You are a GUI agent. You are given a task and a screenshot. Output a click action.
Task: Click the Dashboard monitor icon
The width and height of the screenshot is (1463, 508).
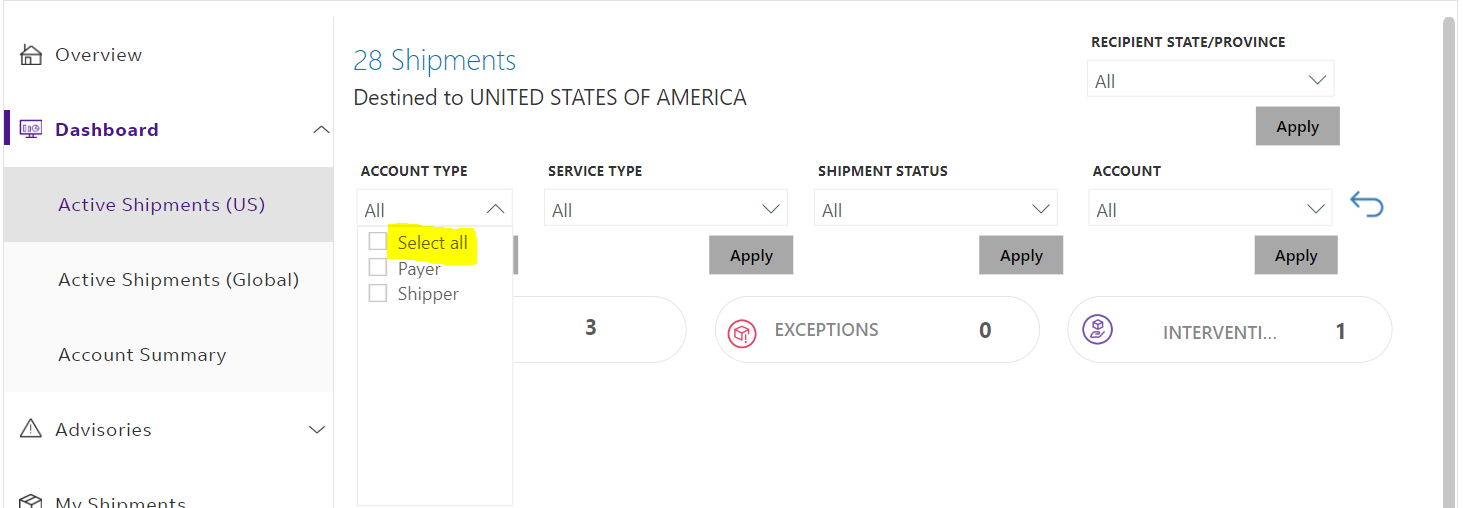coord(31,130)
